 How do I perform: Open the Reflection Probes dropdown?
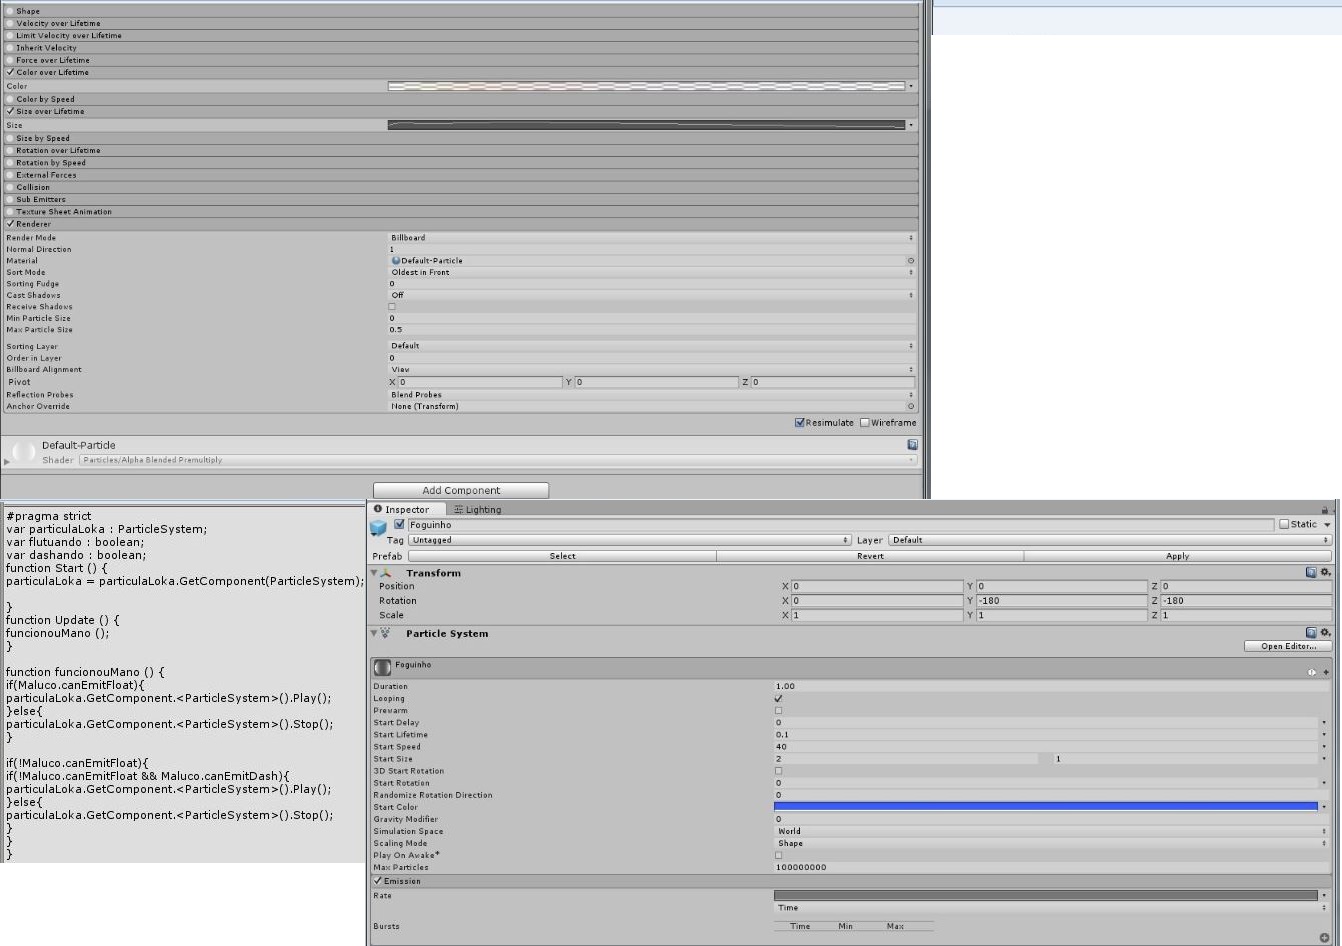(x=651, y=395)
